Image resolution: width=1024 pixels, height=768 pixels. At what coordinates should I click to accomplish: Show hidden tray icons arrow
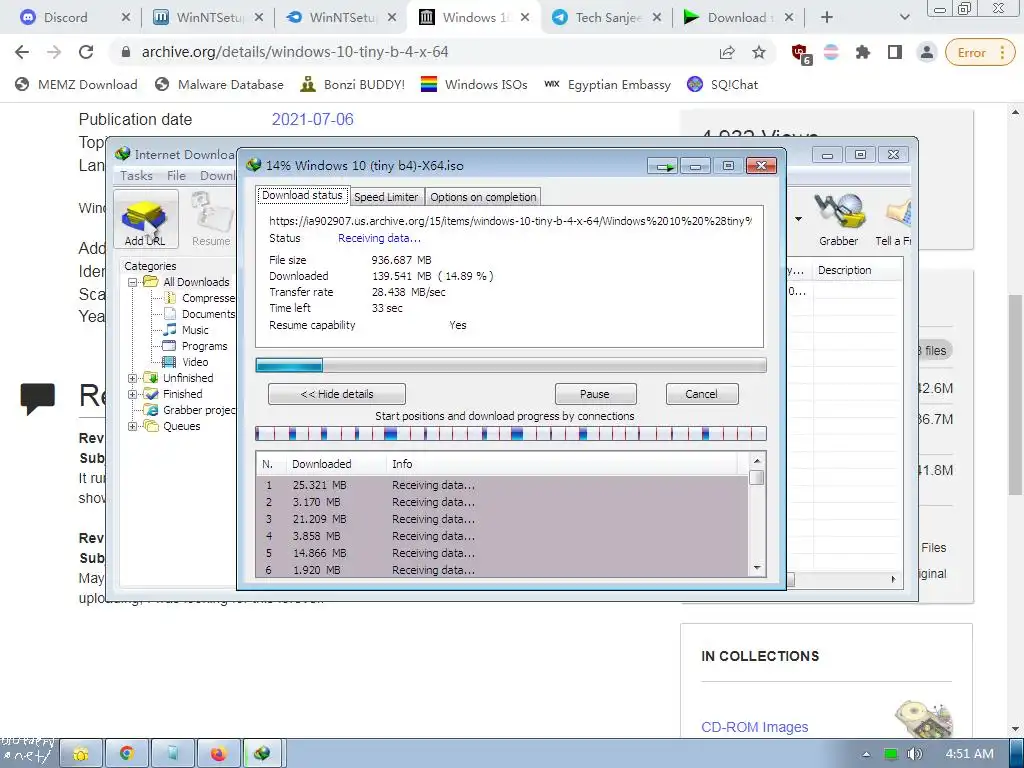pyautogui.click(x=866, y=754)
